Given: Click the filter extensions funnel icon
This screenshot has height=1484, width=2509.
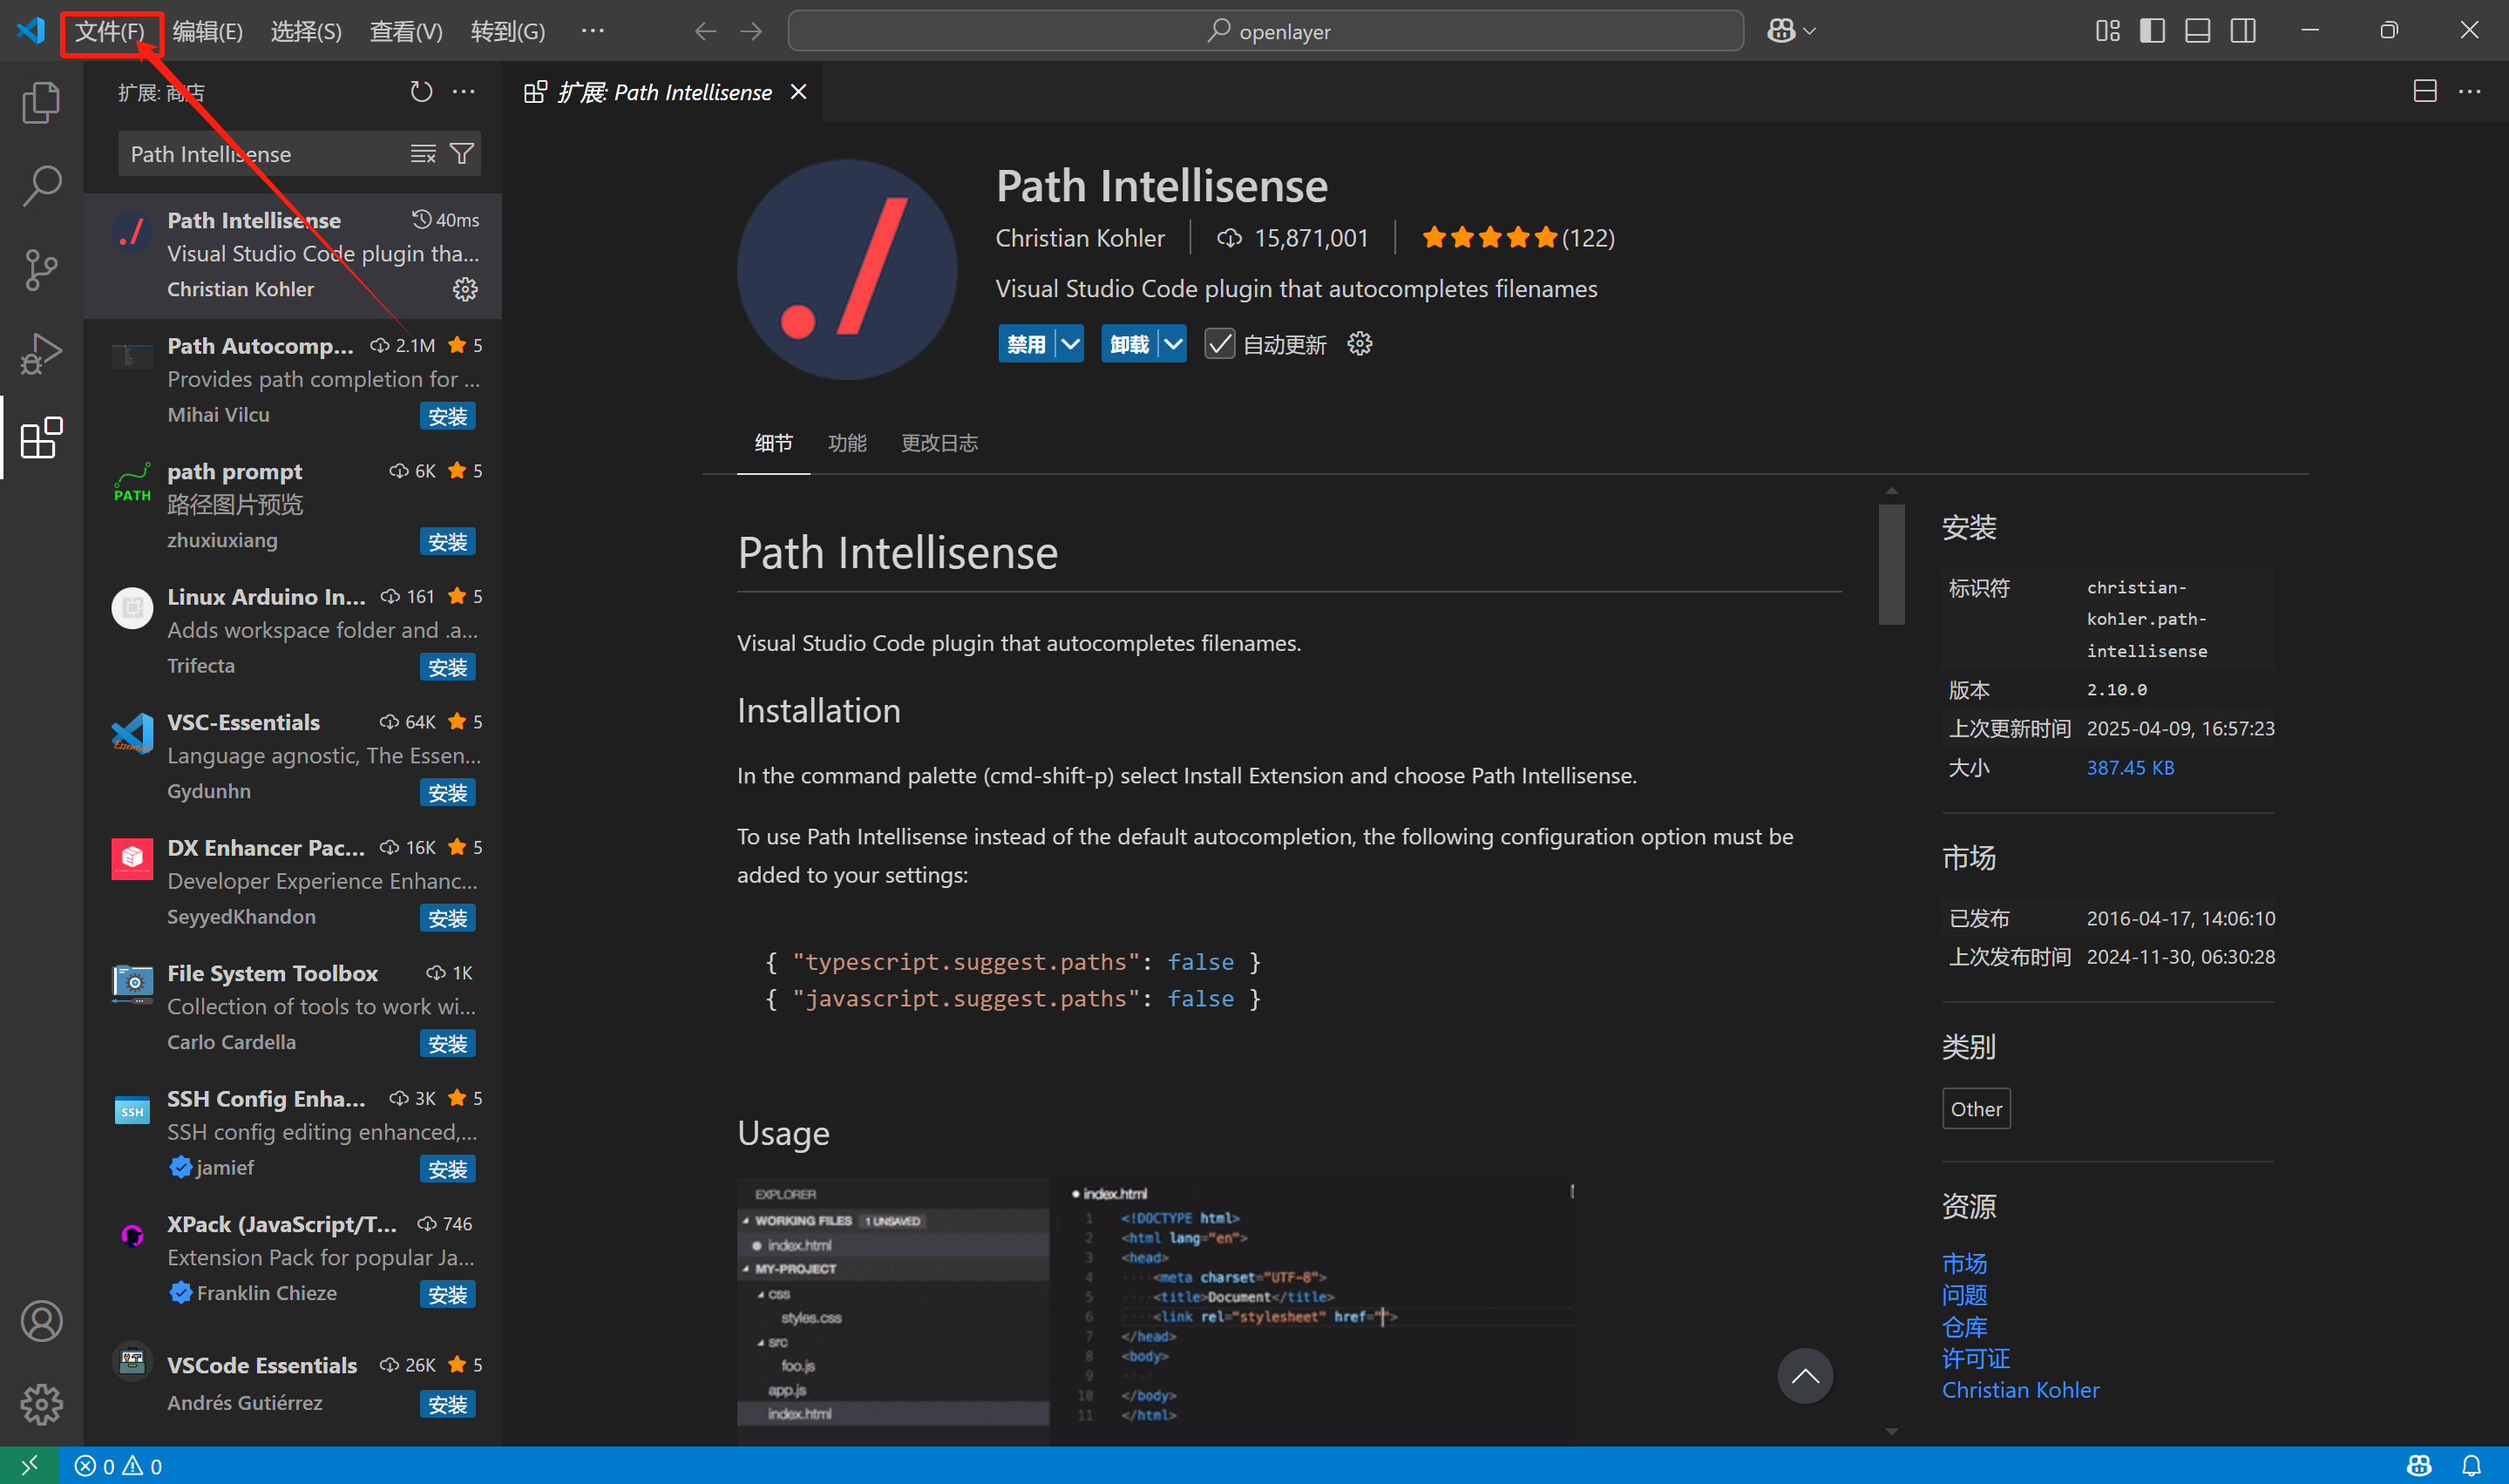Looking at the screenshot, I should point(462,154).
